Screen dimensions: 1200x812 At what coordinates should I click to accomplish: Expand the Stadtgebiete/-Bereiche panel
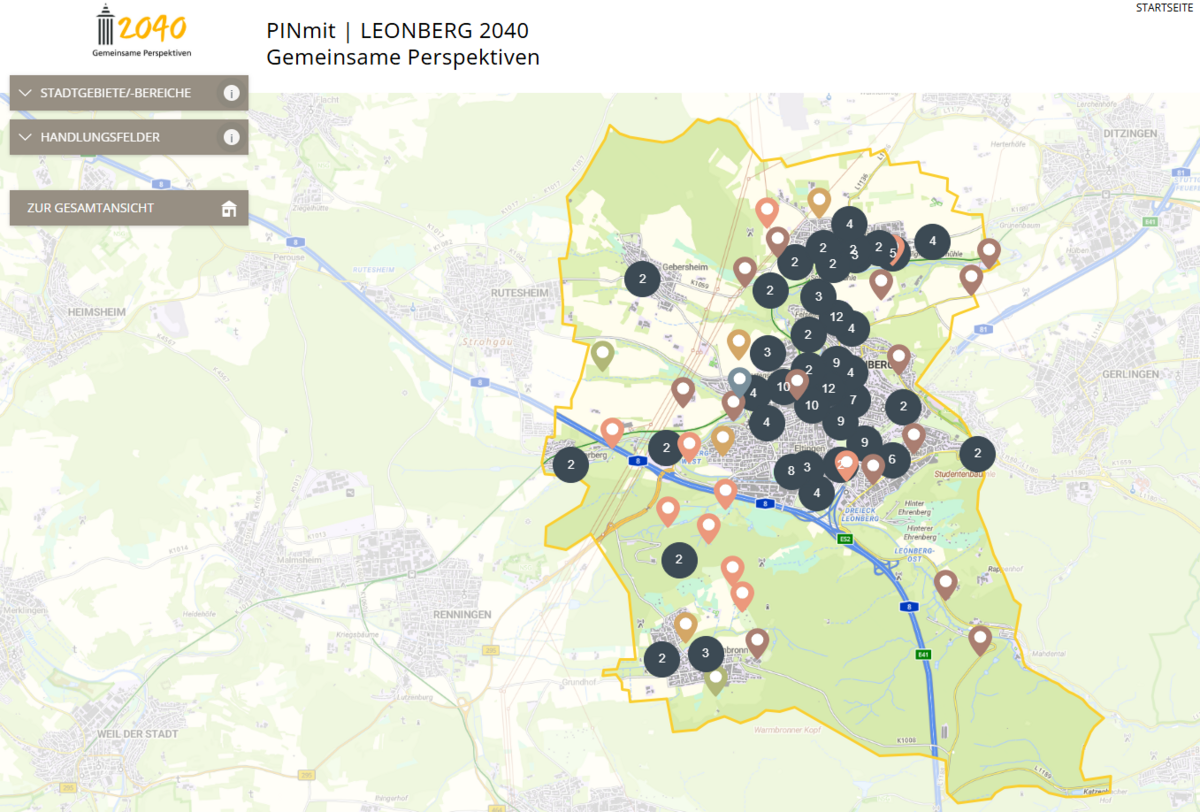[x=115, y=93]
